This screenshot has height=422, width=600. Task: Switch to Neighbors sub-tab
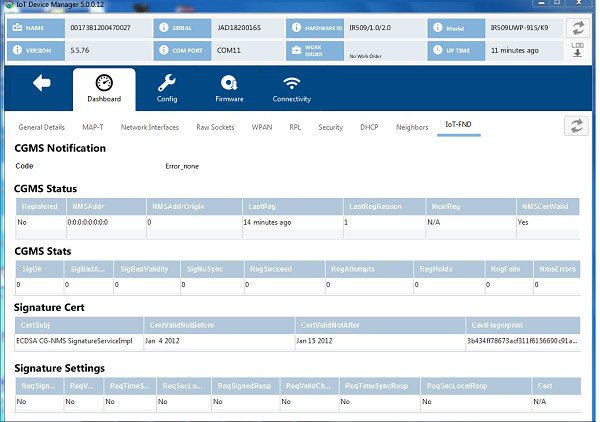point(412,127)
